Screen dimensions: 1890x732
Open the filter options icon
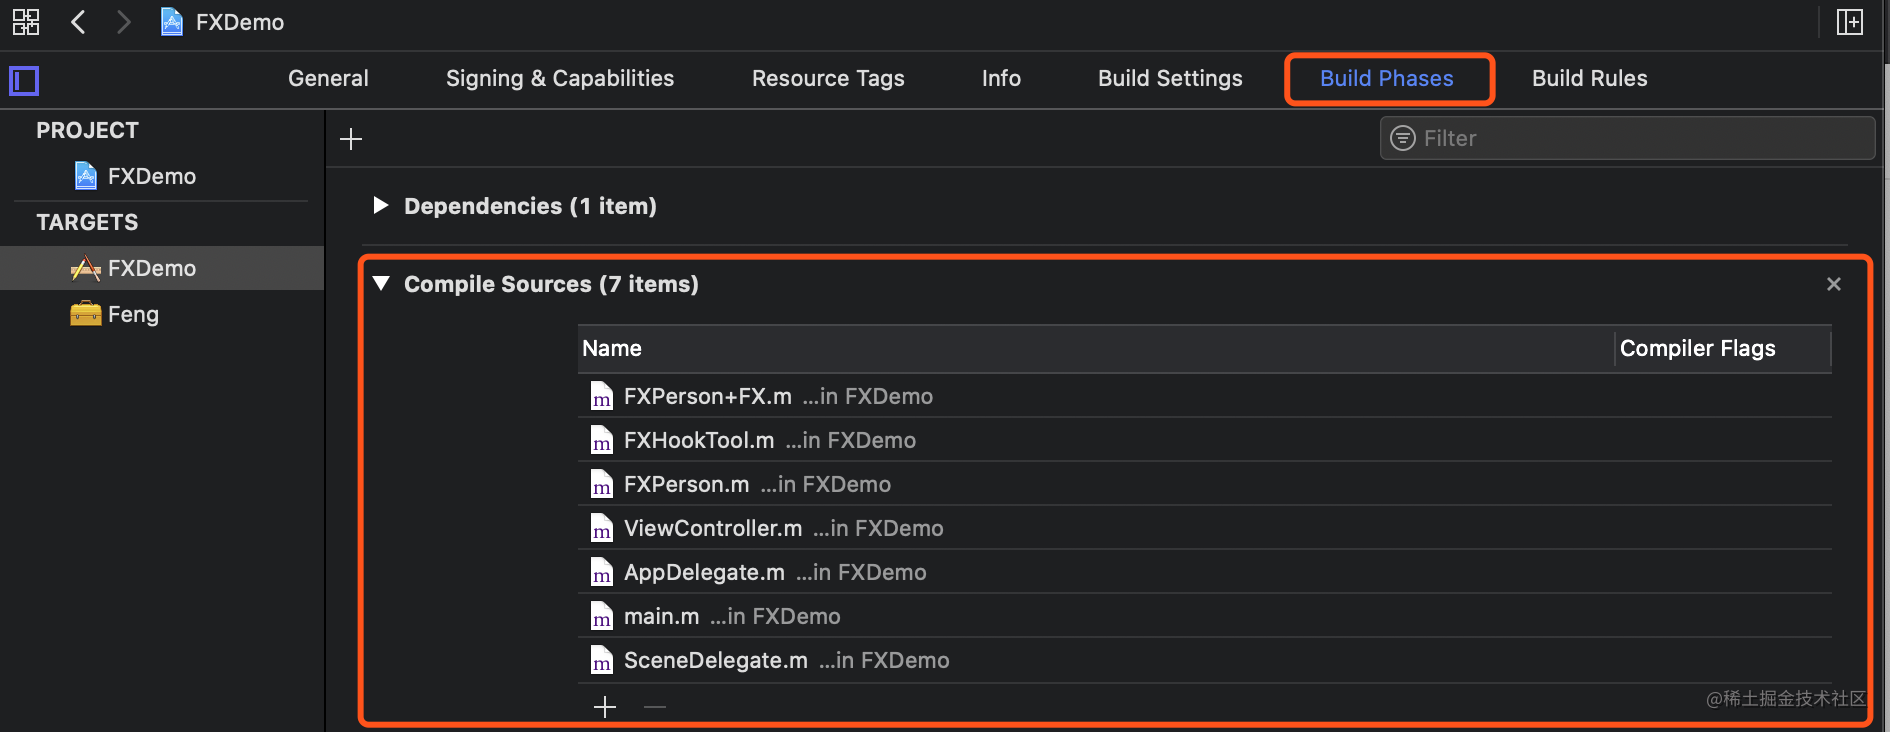(x=1403, y=138)
